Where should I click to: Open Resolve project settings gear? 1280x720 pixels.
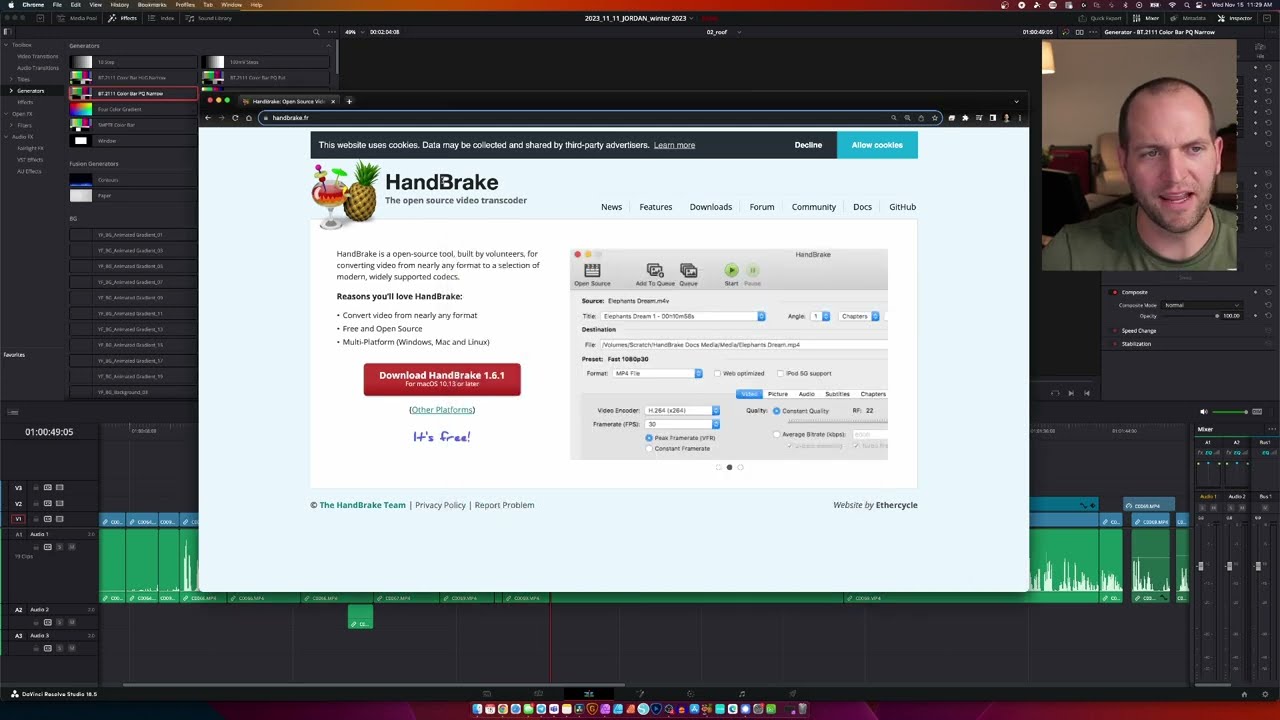[x=1265, y=694]
